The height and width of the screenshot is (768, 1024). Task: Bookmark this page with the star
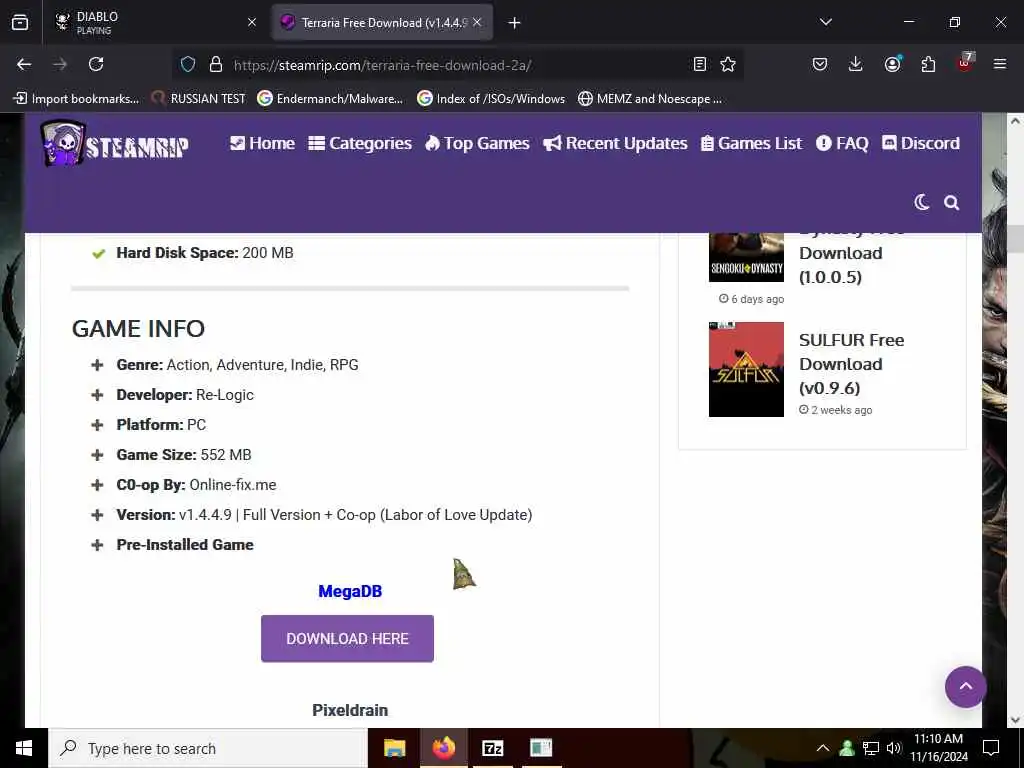pyautogui.click(x=728, y=64)
